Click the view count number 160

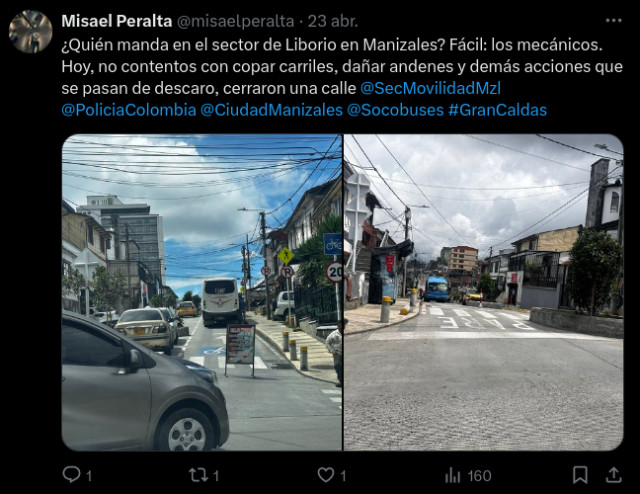pos(480,476)
